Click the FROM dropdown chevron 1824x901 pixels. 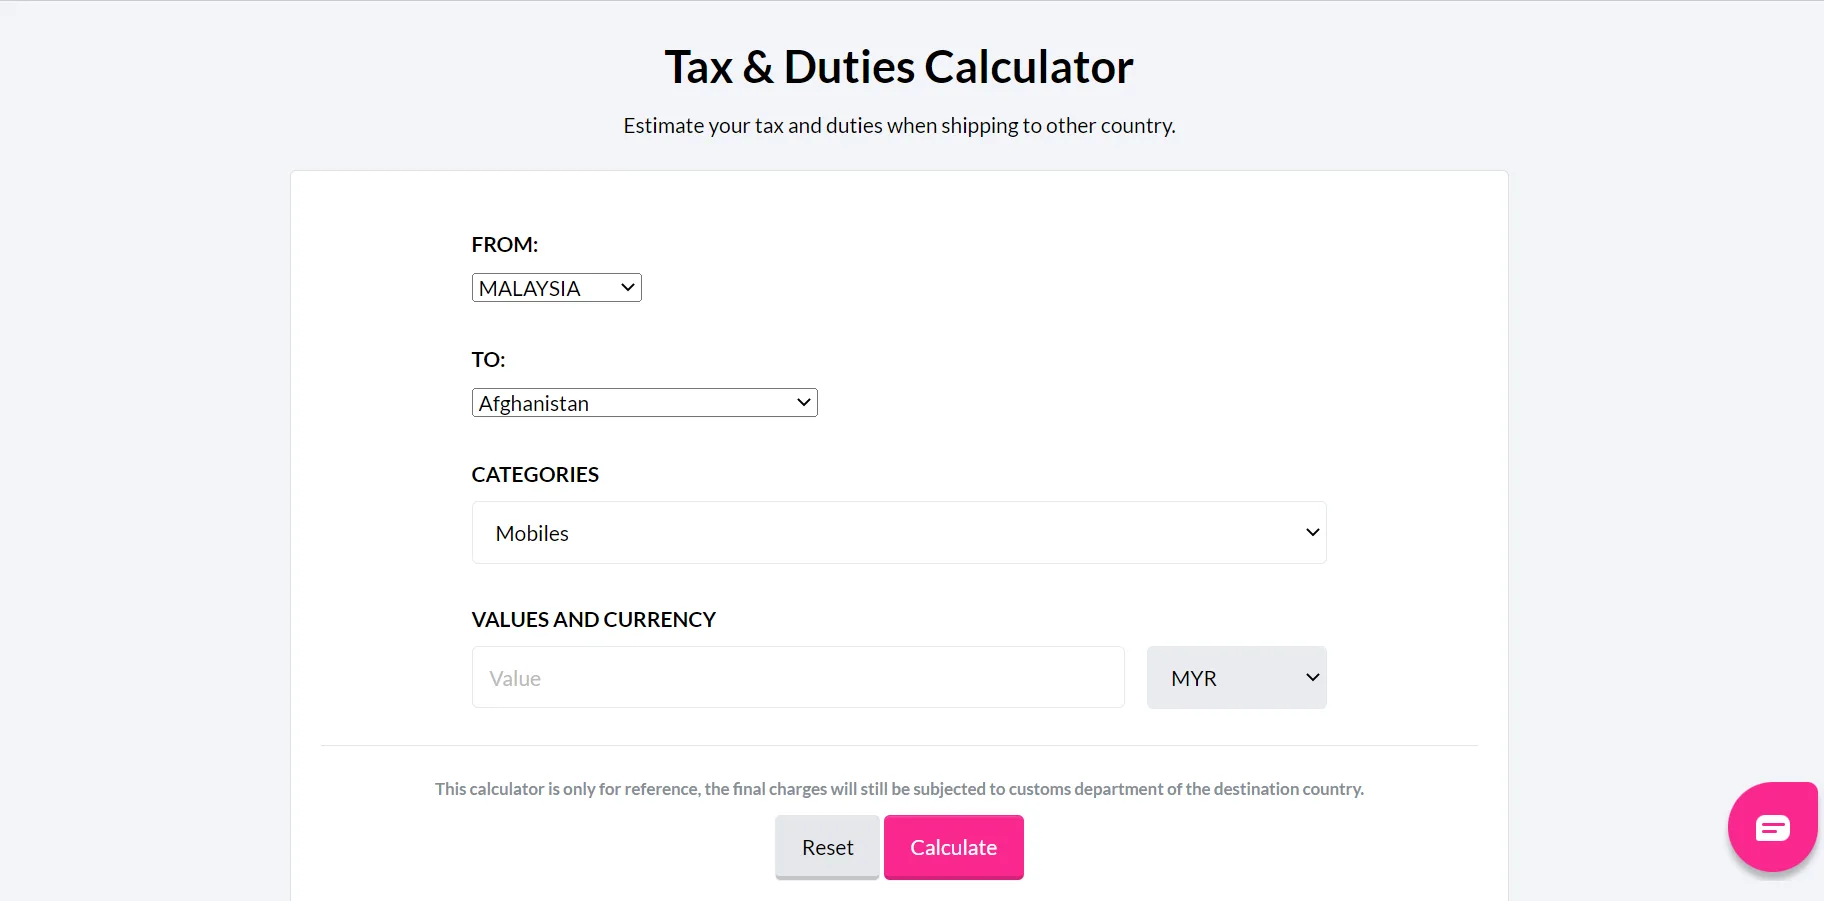626,287
